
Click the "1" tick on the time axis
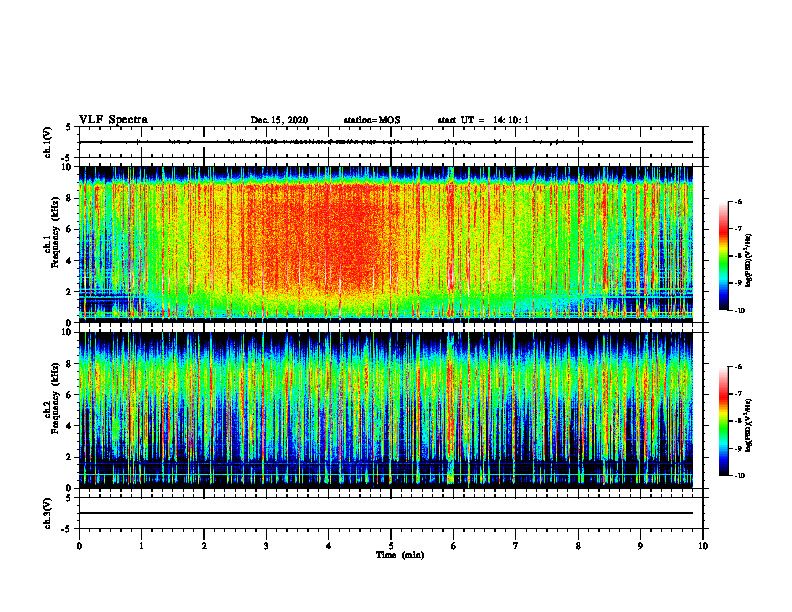141,546
